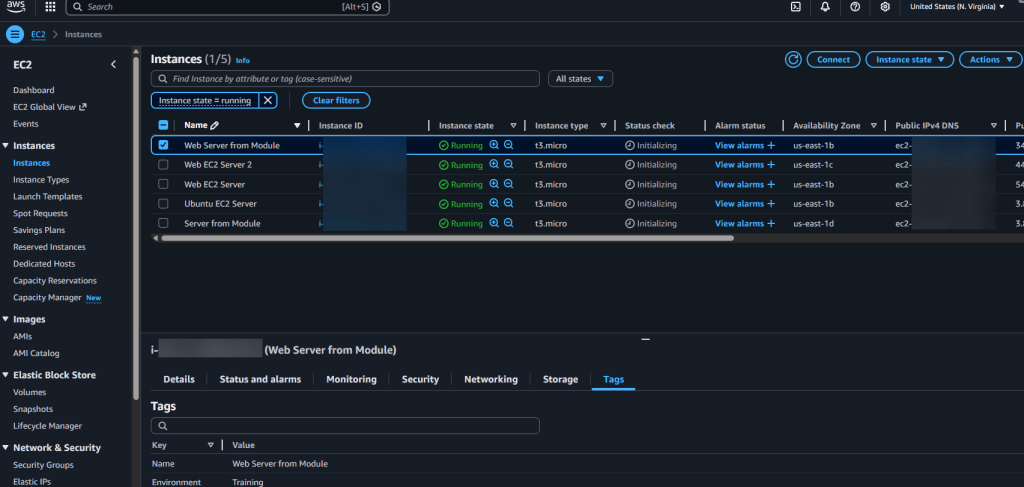The height and width of the screenshot is (487, 1024).
Task: Remove the running state filter with X
Action: coord(268,100)
